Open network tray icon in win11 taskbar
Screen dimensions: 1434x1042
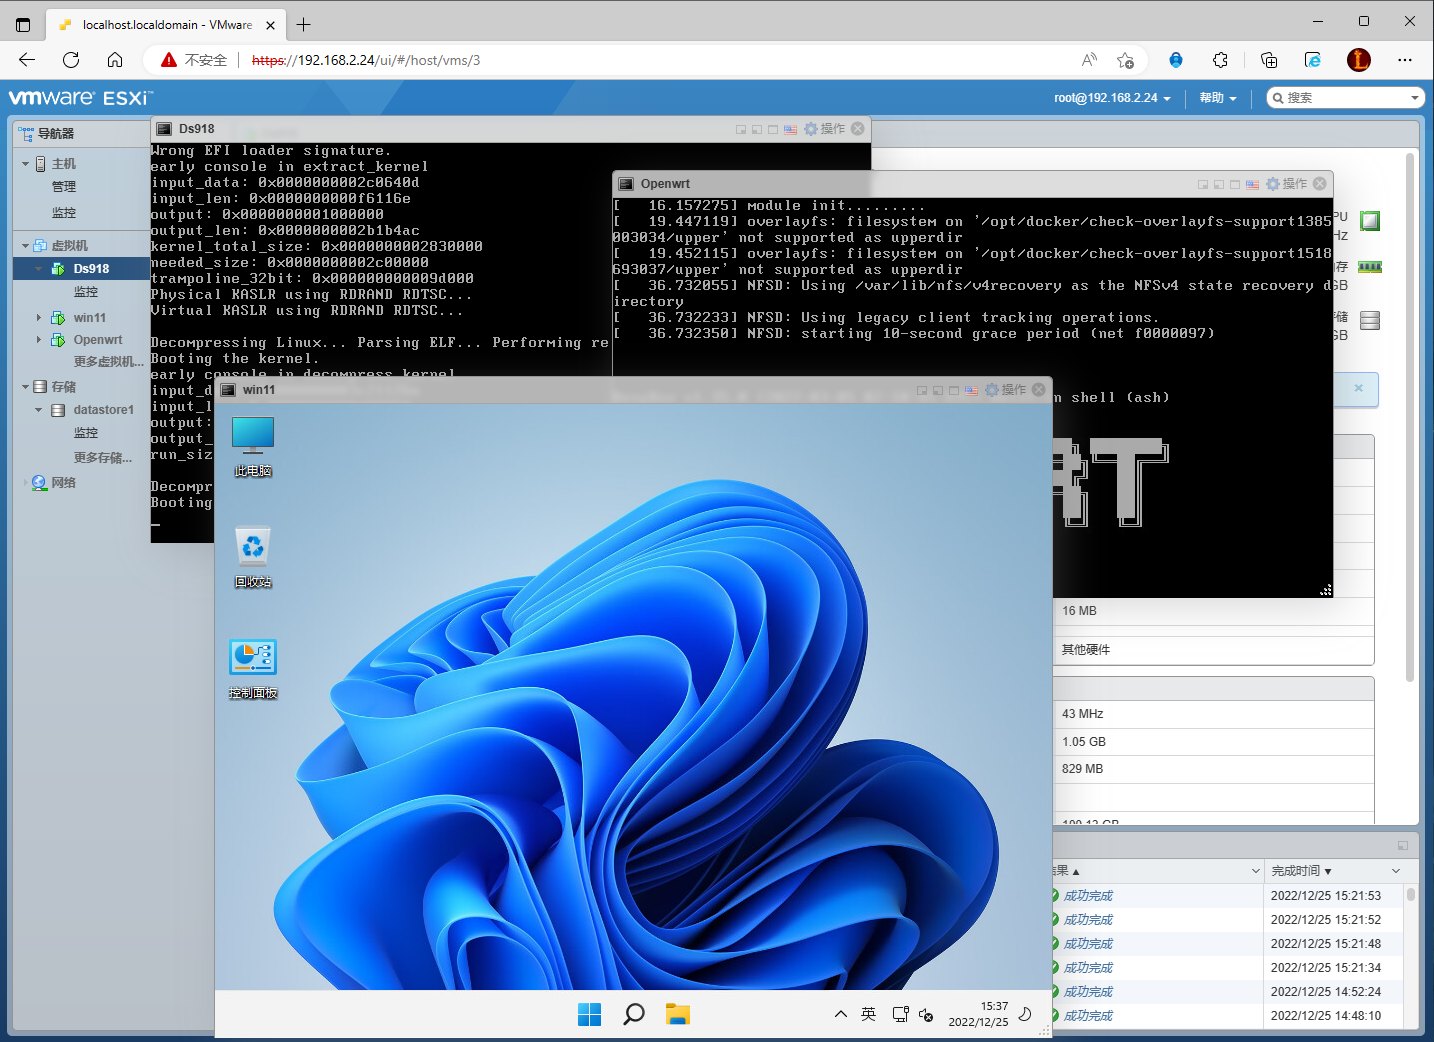(900, 1014)
